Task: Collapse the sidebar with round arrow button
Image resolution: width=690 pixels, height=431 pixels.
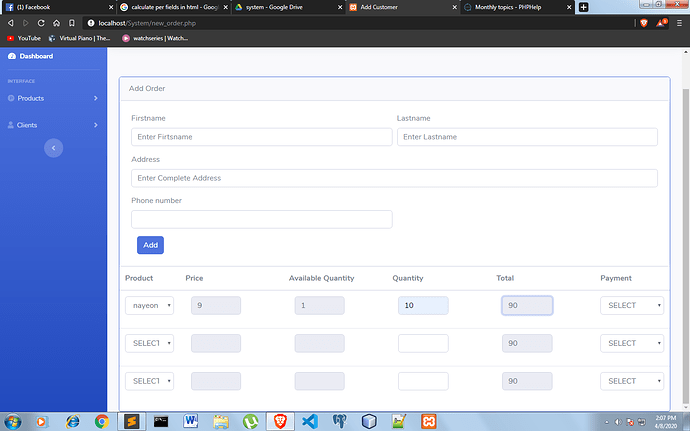Action: [x=53, y=148]
